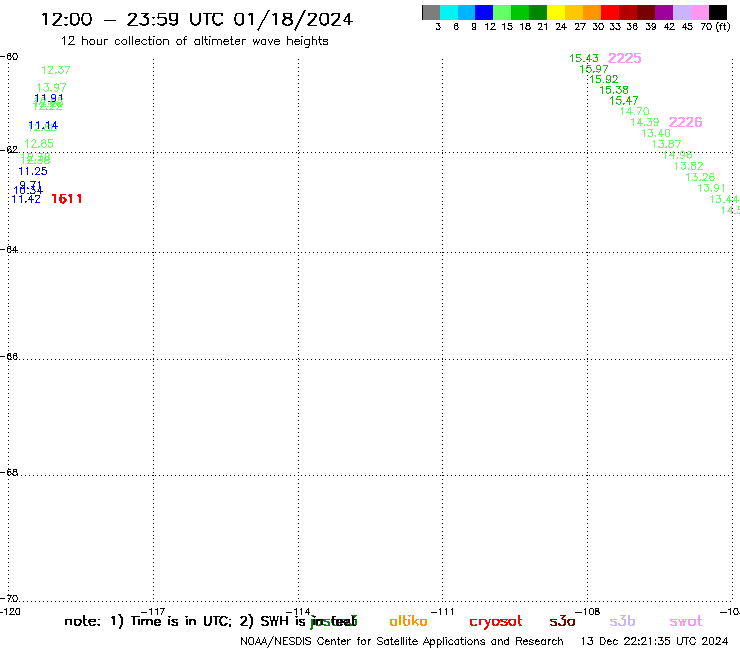Click the wave height value 13.82
Image resolution: width=740 pixels, height=650 pixels.
pyautogui.click(x=689, y=166)
